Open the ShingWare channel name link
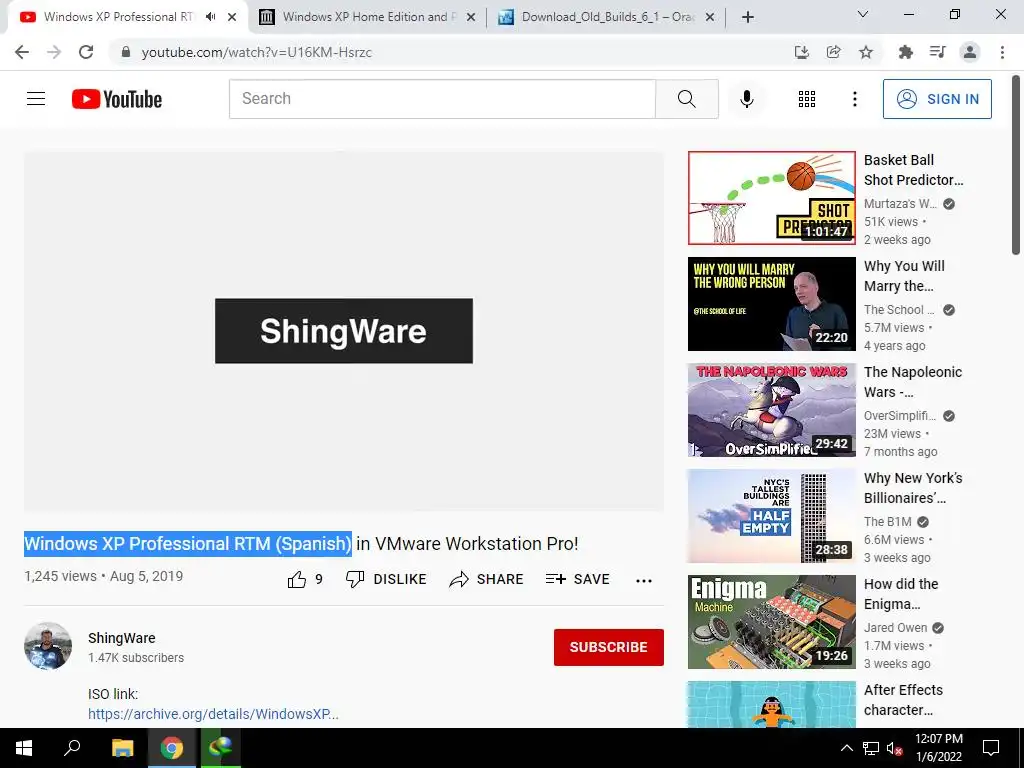Image resolution: width=1024 pixels, height=768 pixels. [121, 638]
